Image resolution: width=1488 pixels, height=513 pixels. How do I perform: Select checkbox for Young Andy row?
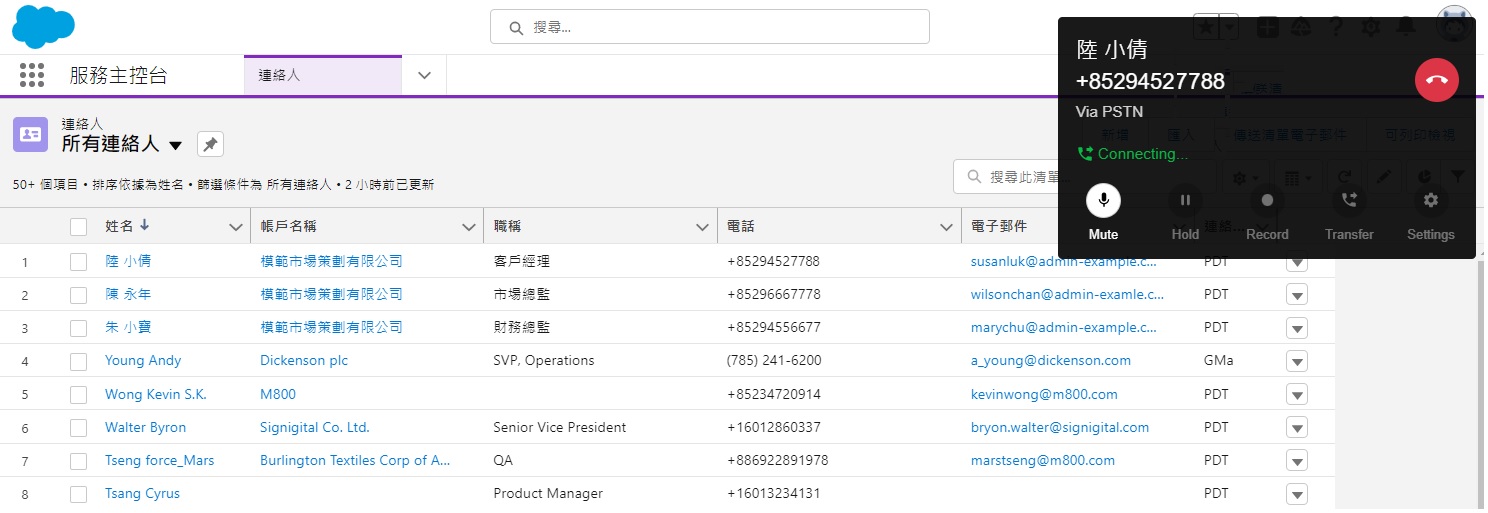click(78, 361)
